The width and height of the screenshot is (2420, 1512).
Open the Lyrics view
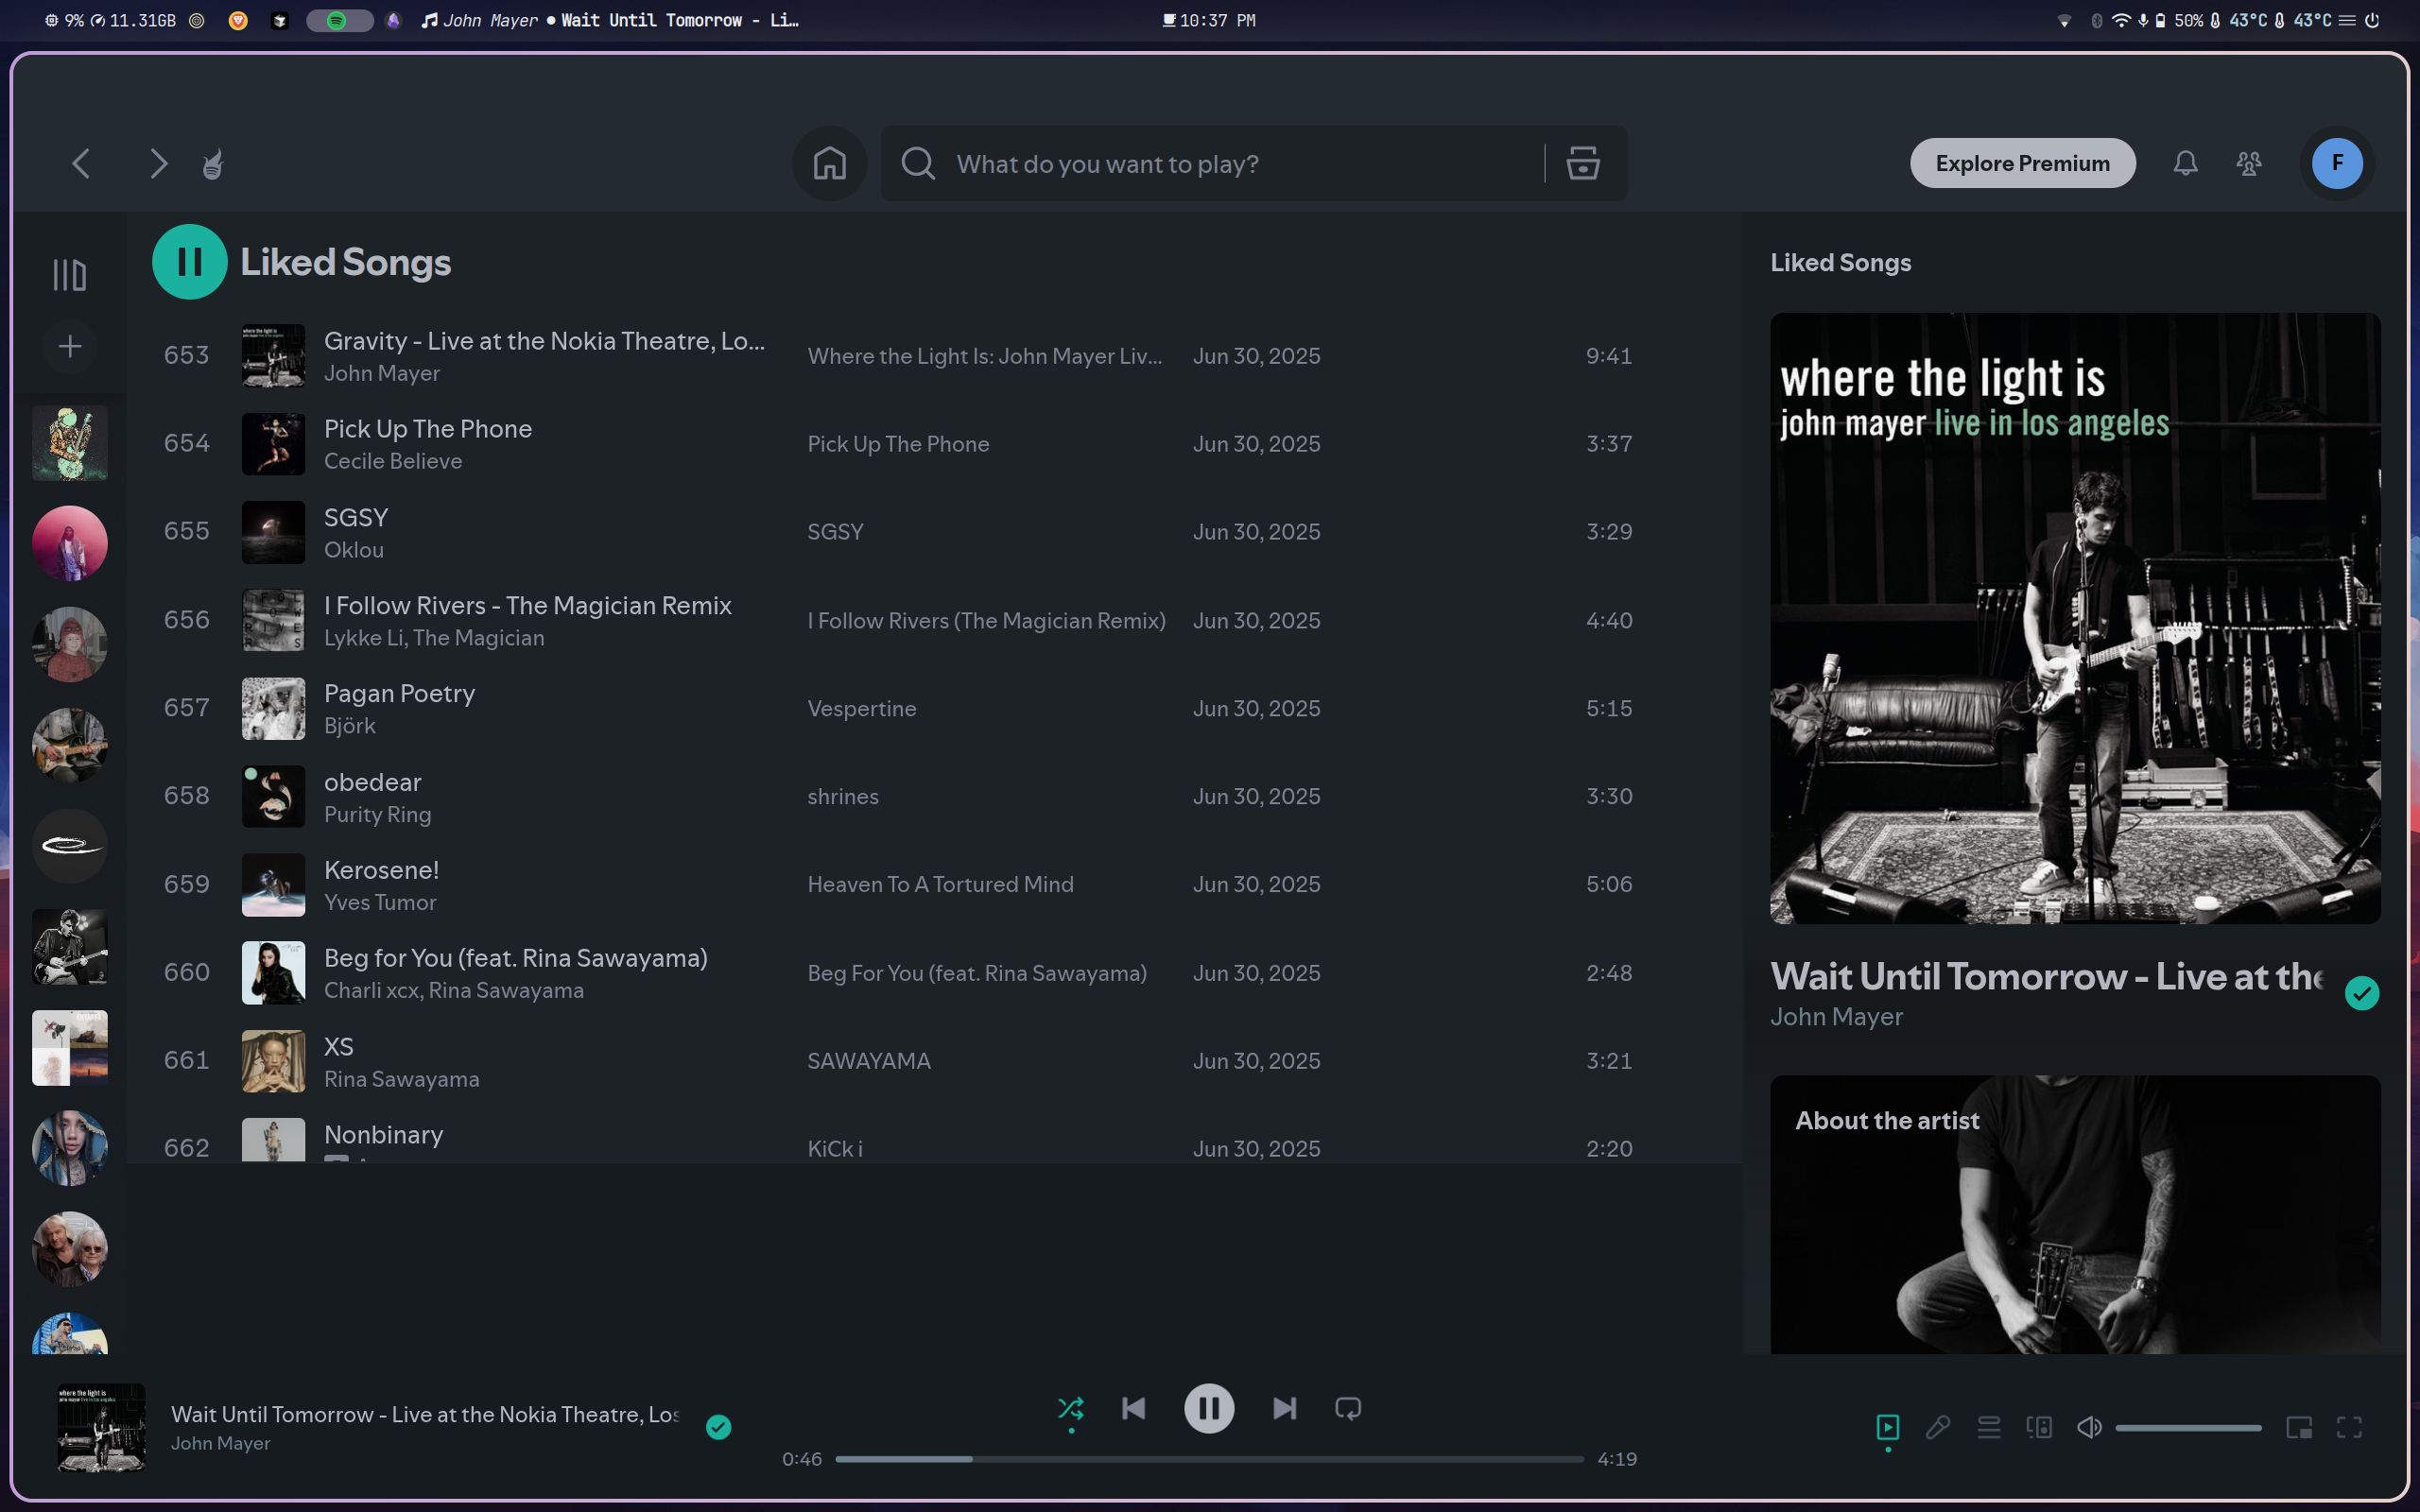1938,1427
